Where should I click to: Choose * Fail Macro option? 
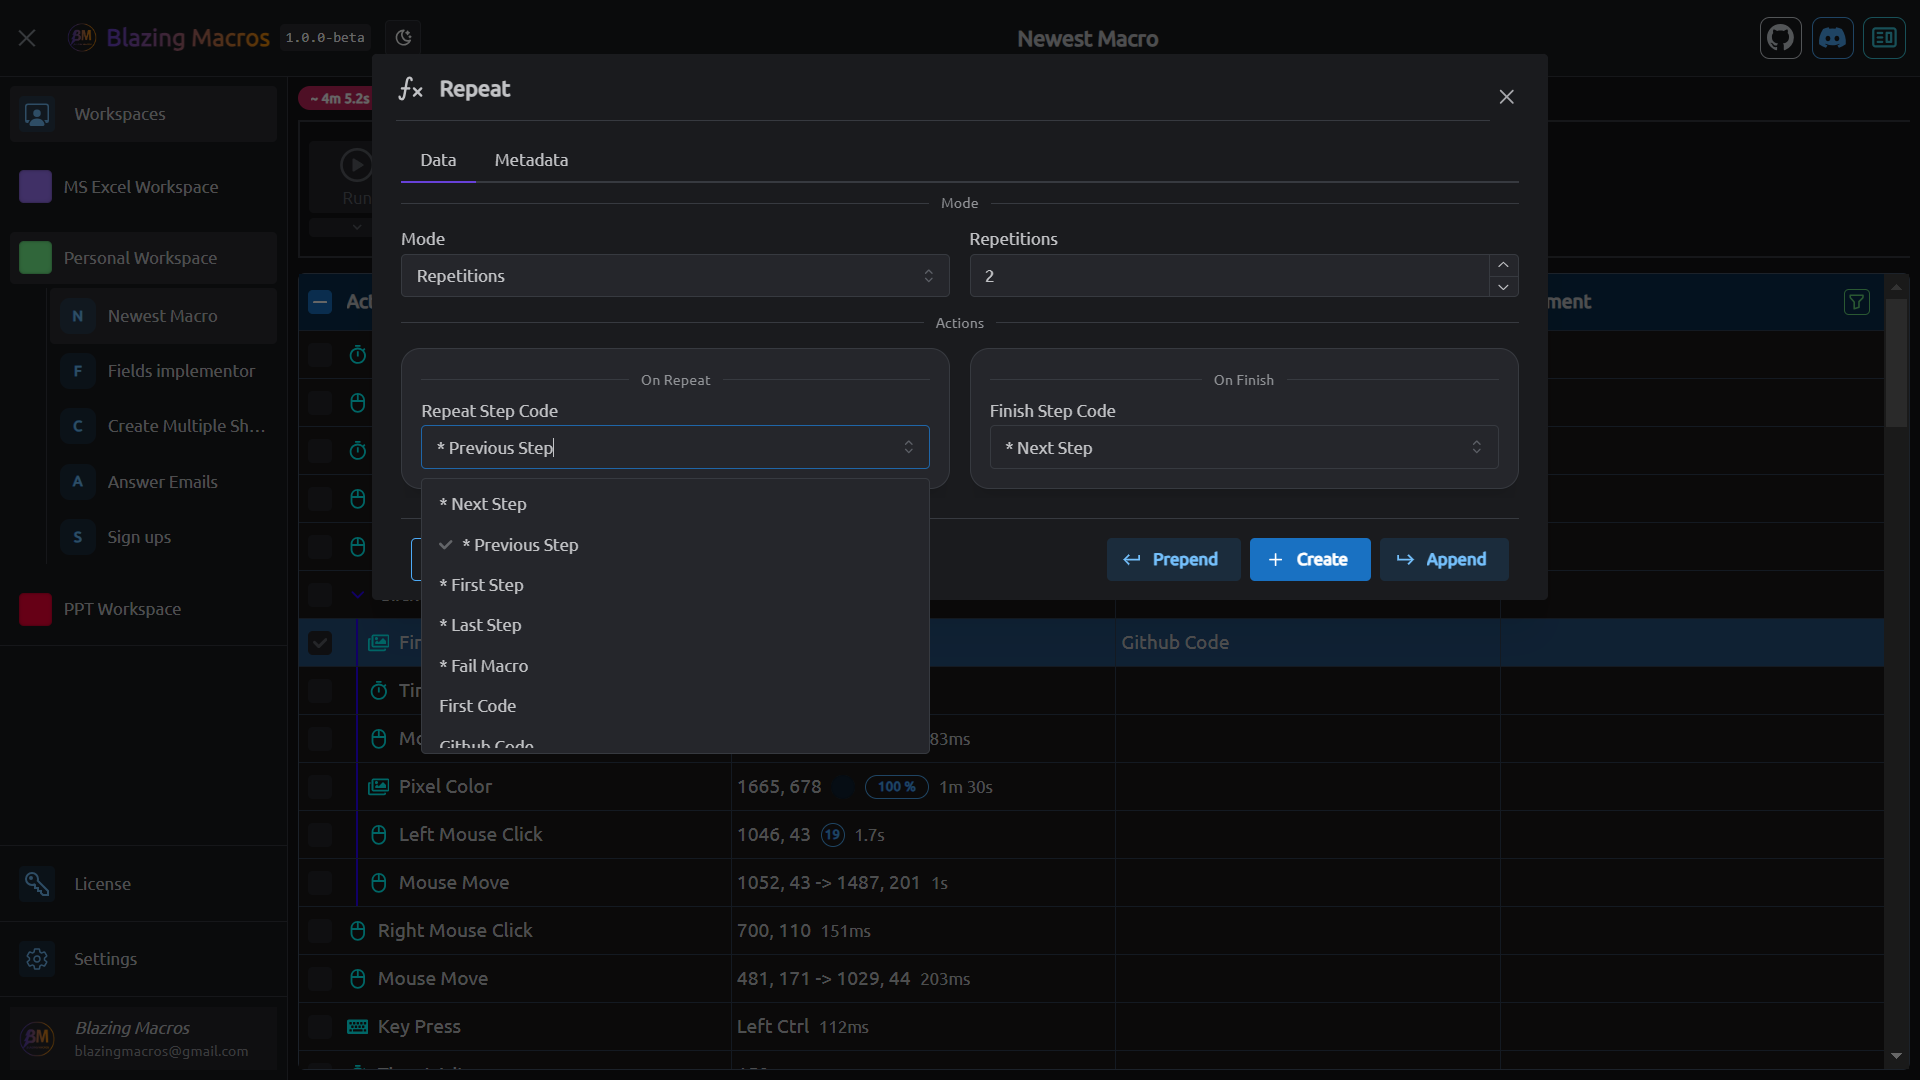[675, 666]
